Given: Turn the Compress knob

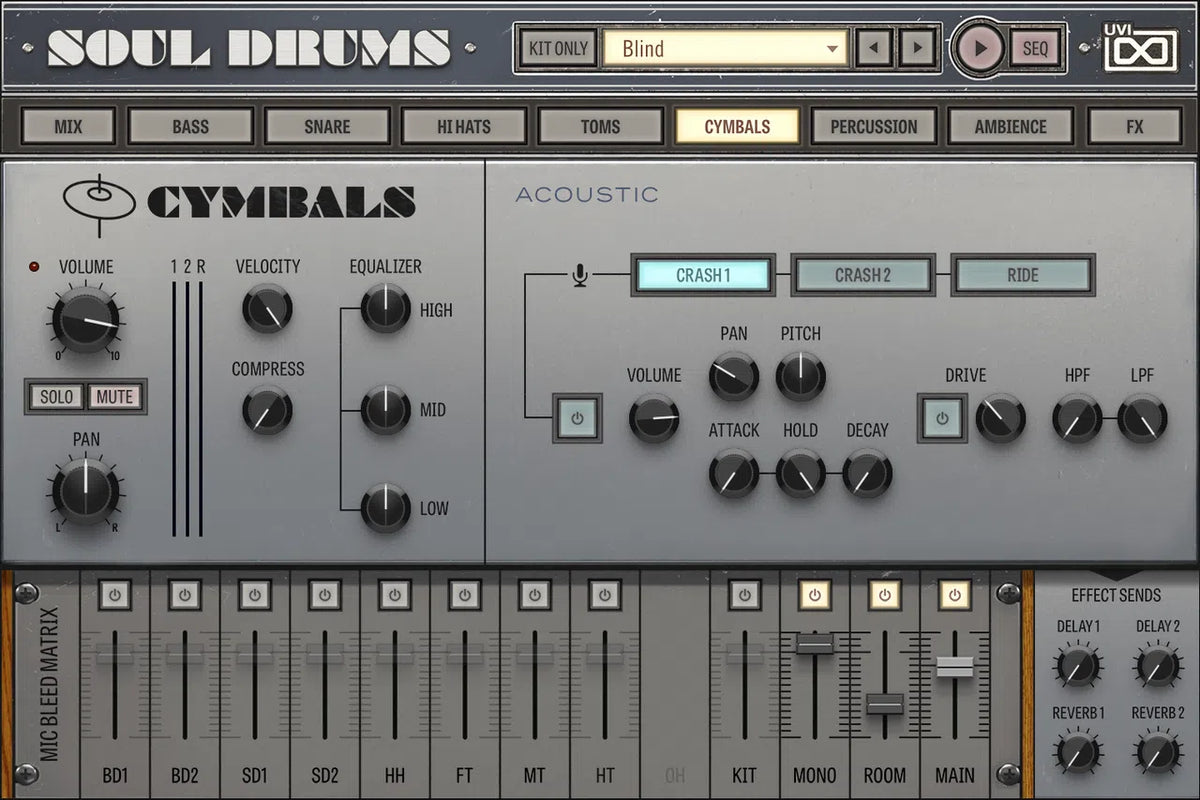Looking at the screenshot, I should pyautogui.click(x=266, y=411).
